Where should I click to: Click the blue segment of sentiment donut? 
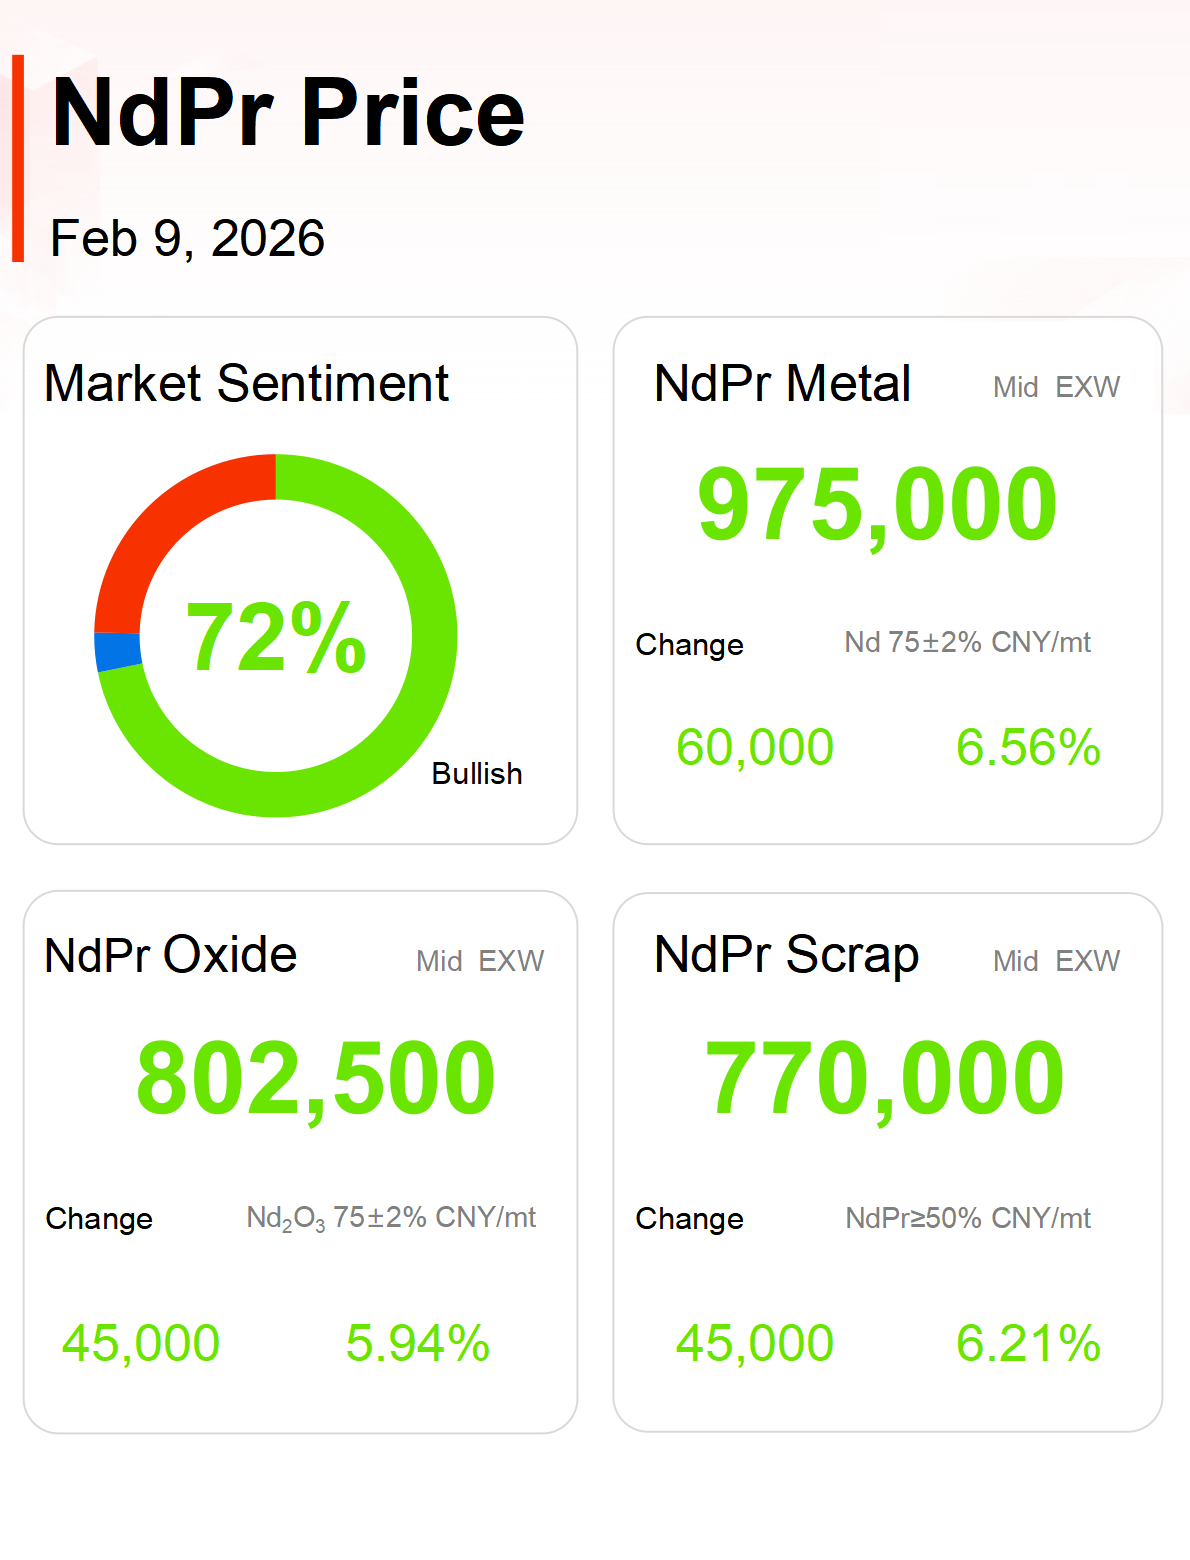point(117,651)
